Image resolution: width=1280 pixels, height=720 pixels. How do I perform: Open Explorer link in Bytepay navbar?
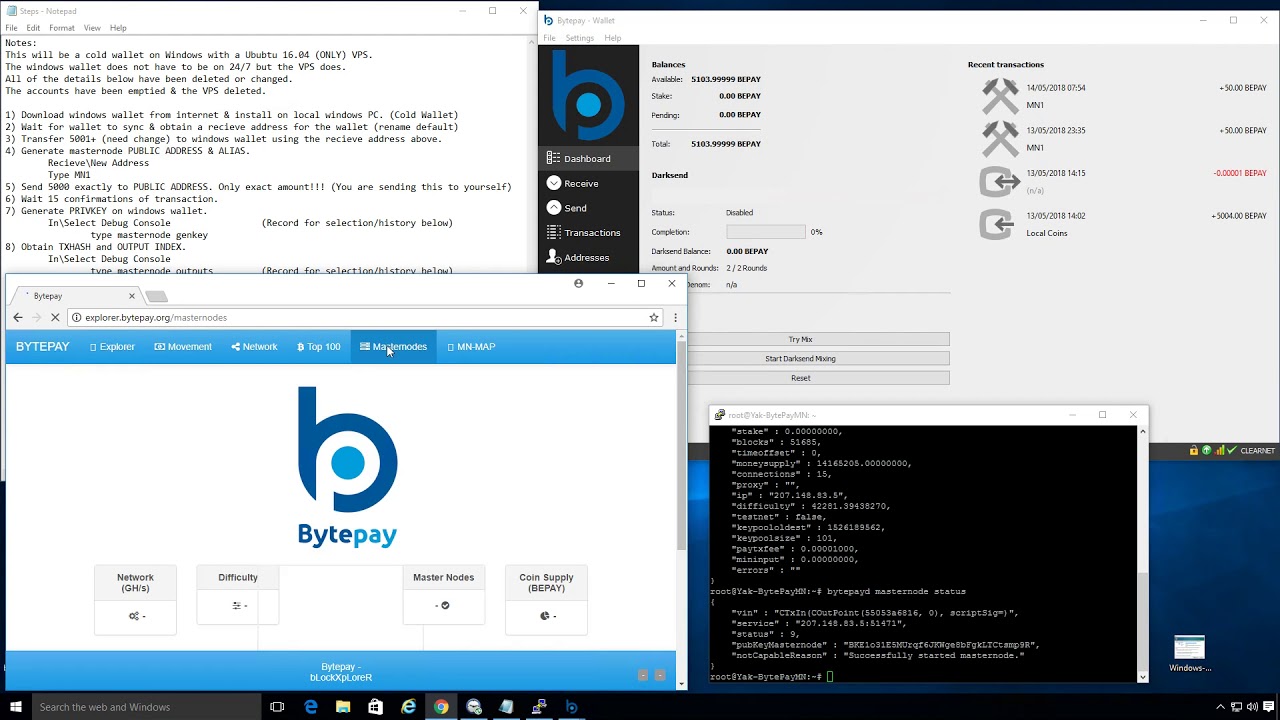click(x=112, y=347)
